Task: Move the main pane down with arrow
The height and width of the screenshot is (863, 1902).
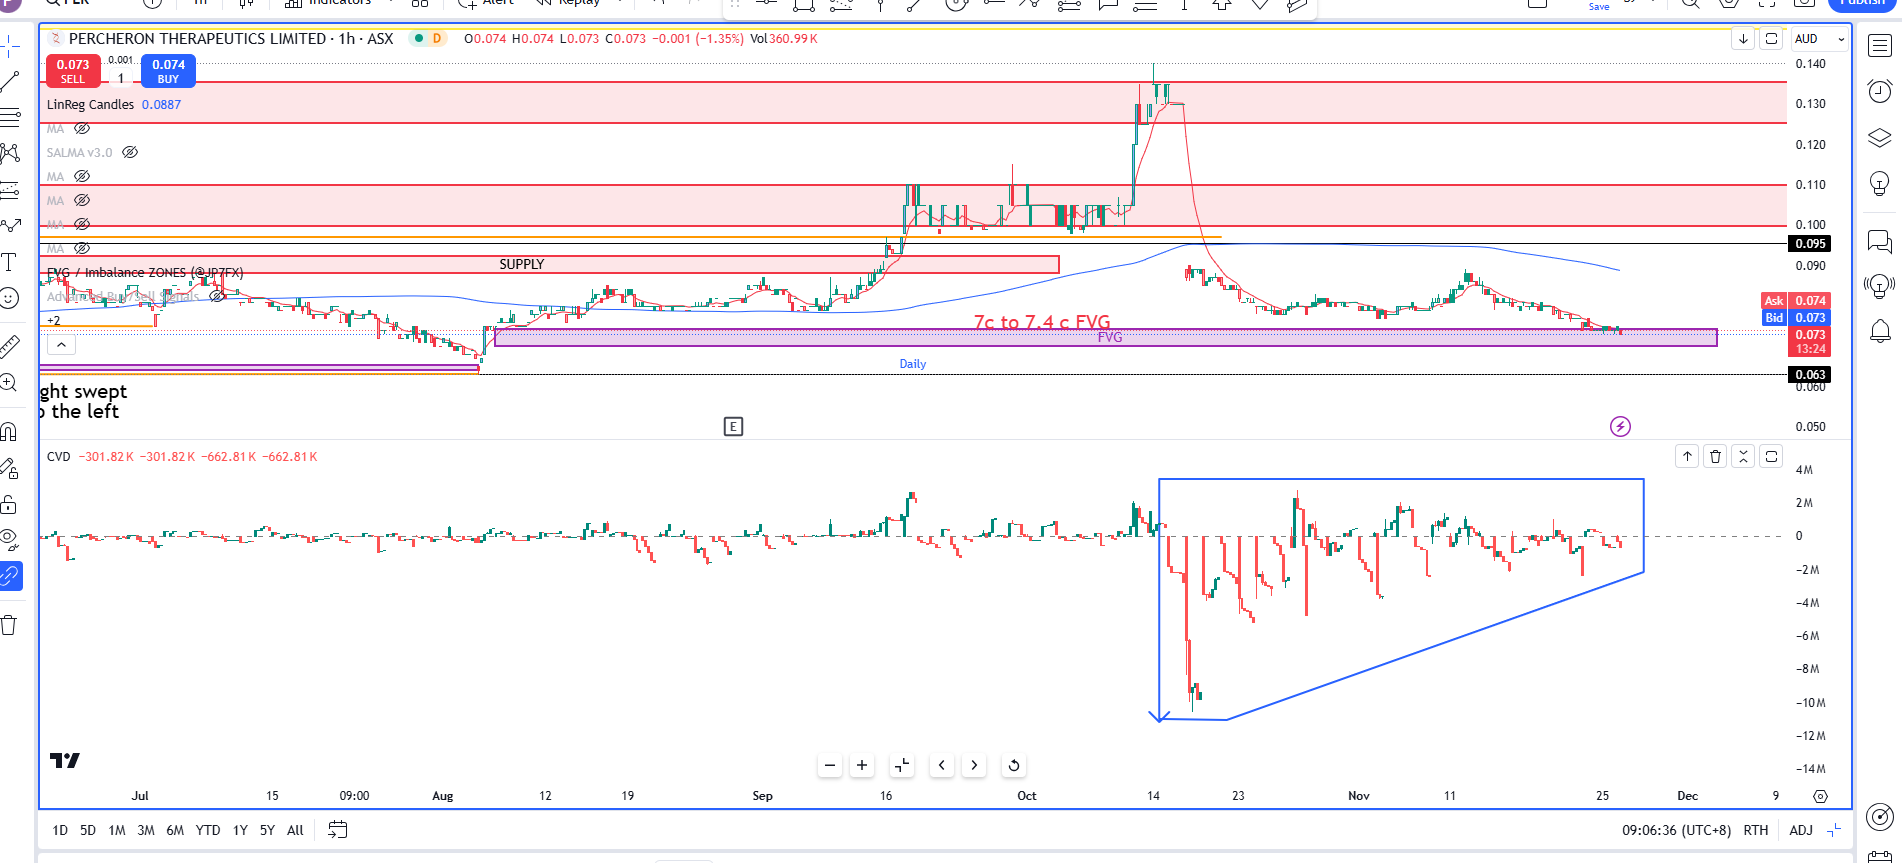Action: (1743, 39)
